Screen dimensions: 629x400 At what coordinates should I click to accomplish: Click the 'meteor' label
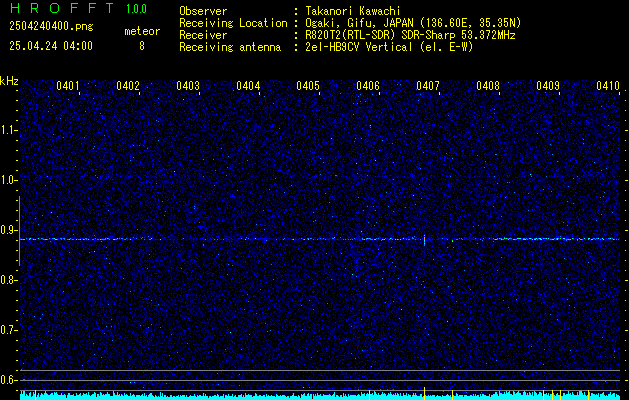[x=142, y=31]
